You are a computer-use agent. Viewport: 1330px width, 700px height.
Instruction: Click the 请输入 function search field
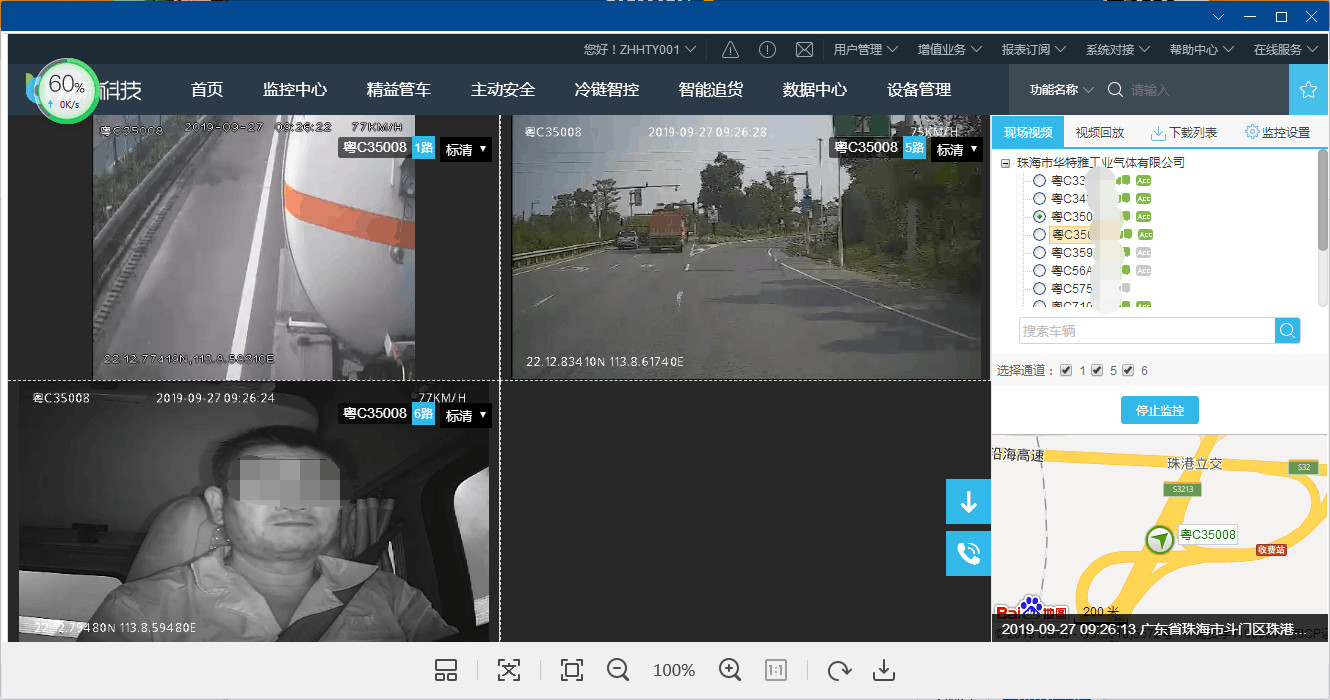1205,90
